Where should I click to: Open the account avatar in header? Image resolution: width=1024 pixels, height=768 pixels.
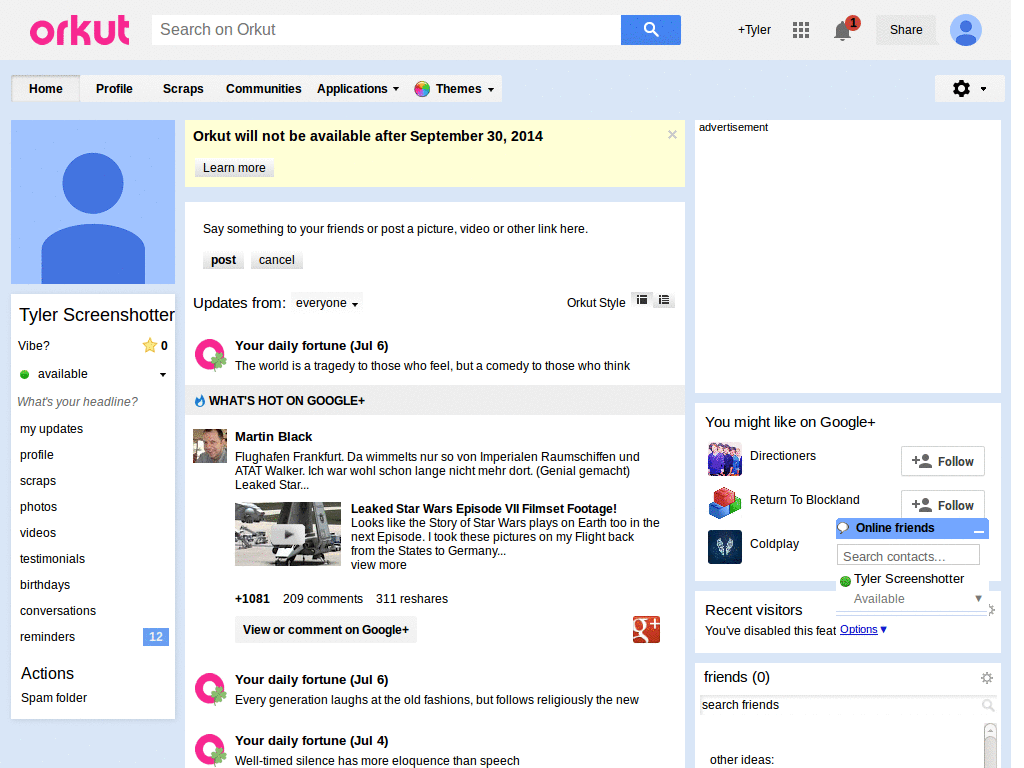coord(965,30)
